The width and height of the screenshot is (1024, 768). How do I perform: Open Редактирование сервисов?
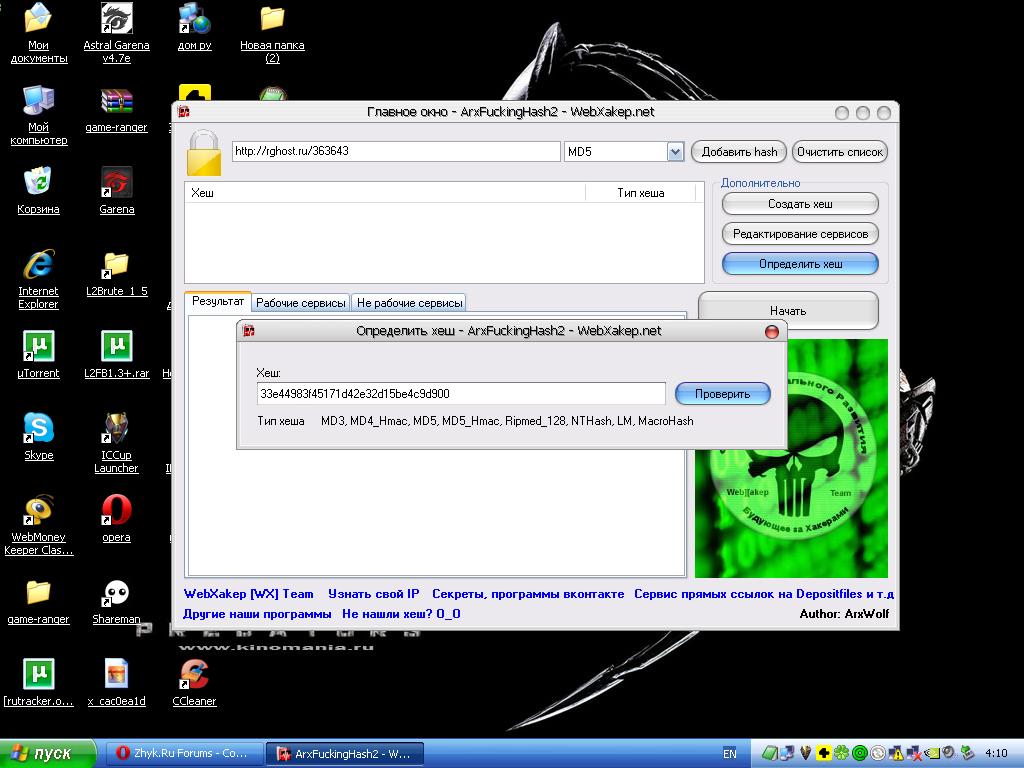(800, 234)
